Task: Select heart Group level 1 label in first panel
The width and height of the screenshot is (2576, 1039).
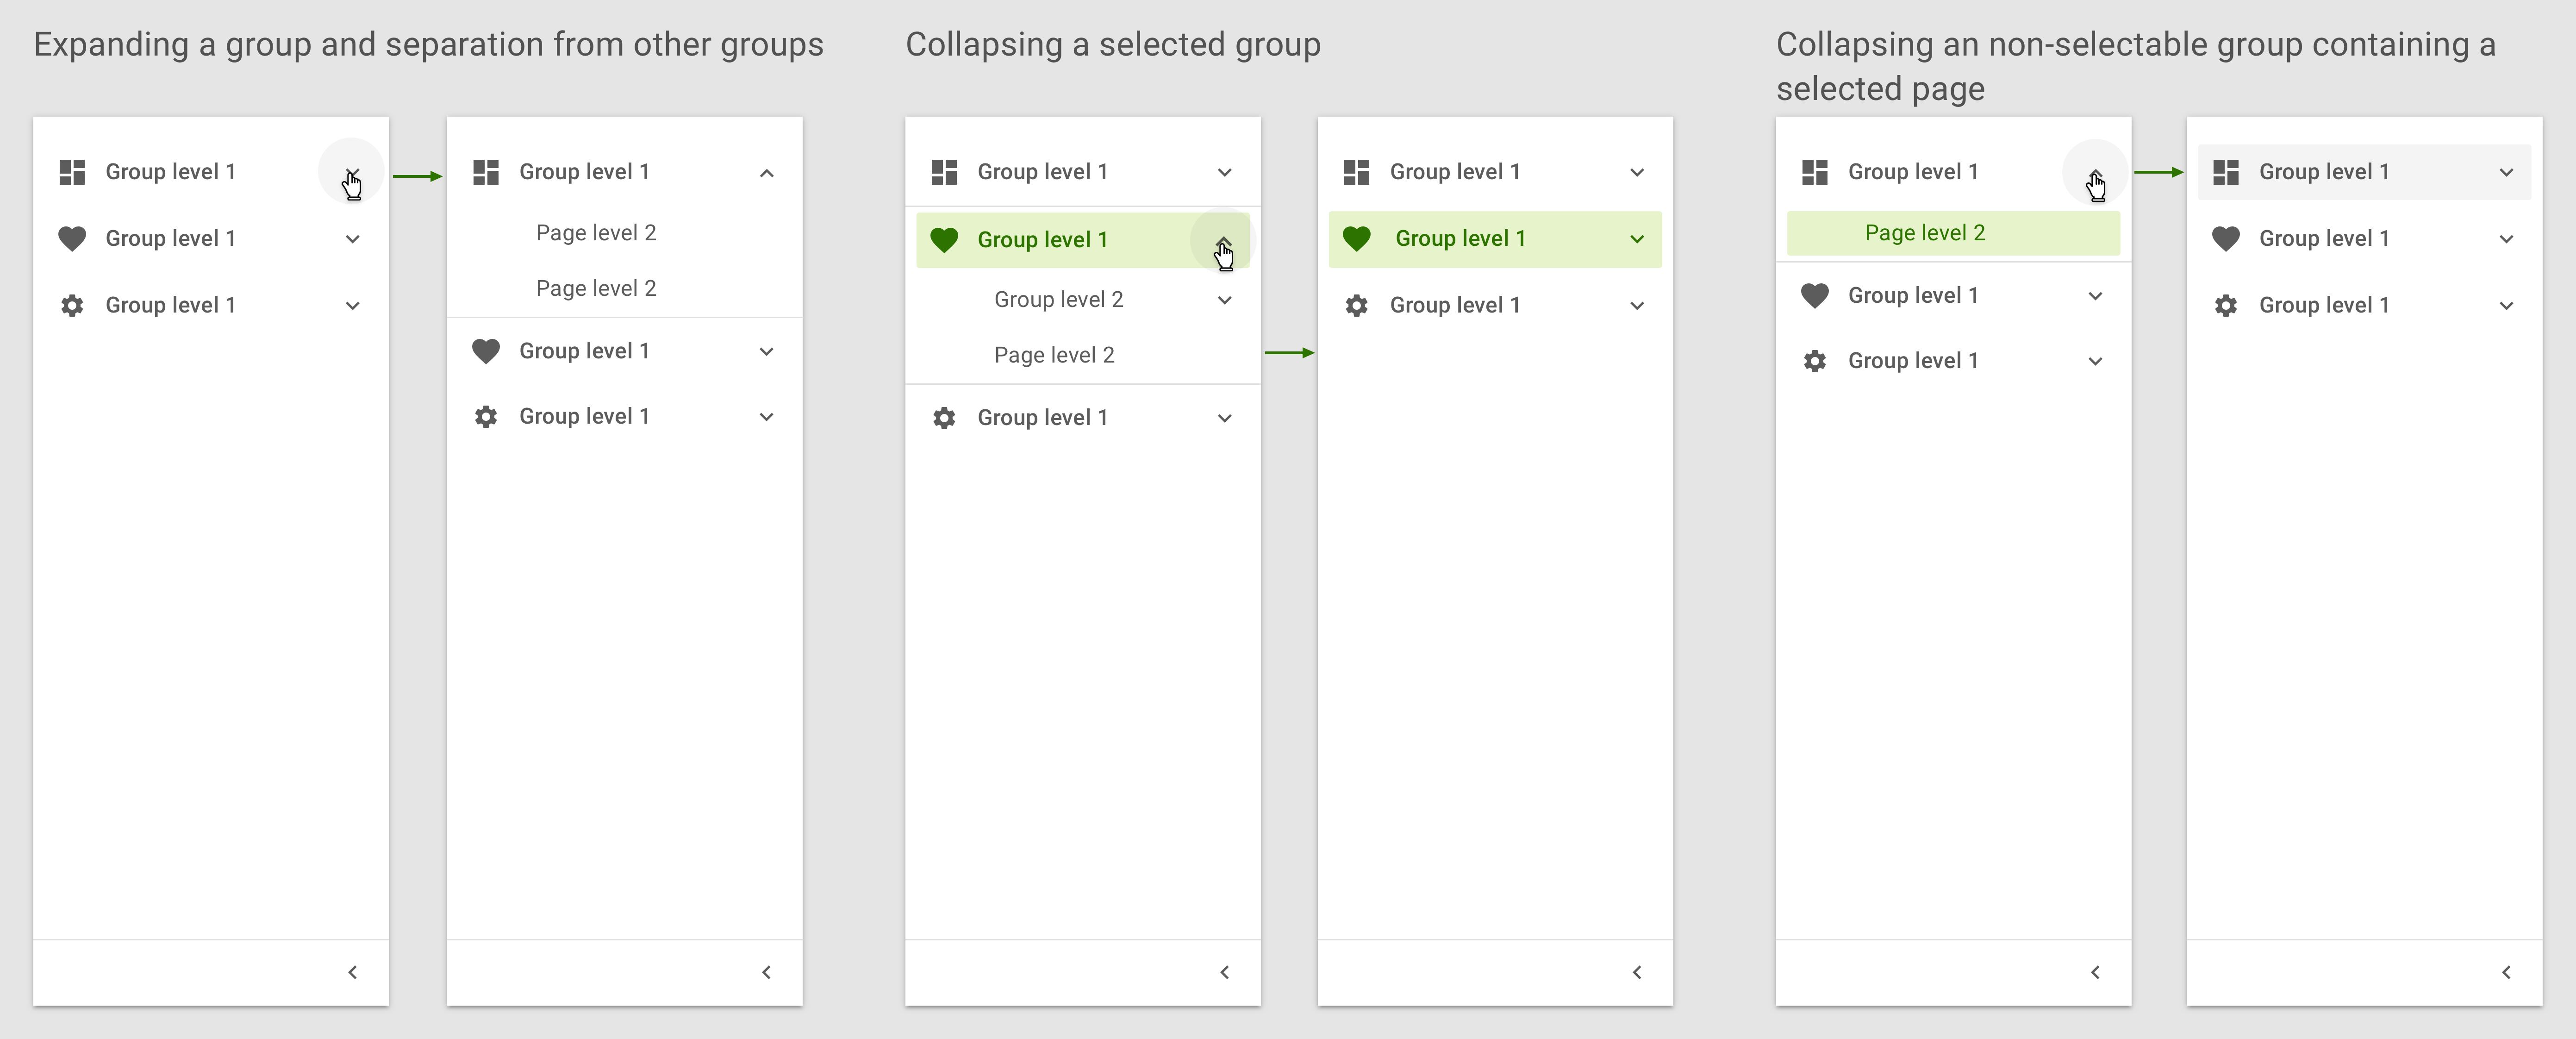Action: pos(170,239)
